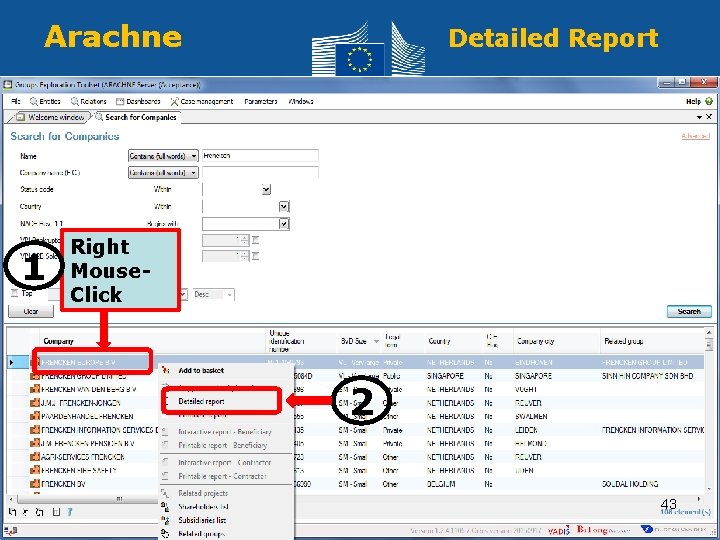Open the Case management menu
The image size is (720, 540).
pos(202,101)
